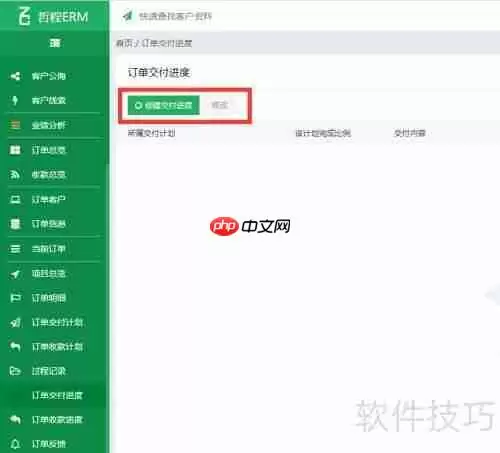Click the chart icon beside 订单交付计划
Image resolution: width=500 pixels, height=453 pixels.
click(x=15, y=322)
